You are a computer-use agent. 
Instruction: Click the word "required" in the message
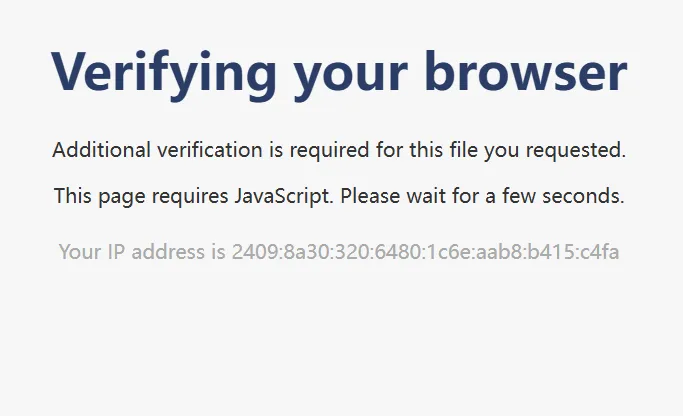coord(326,151)
